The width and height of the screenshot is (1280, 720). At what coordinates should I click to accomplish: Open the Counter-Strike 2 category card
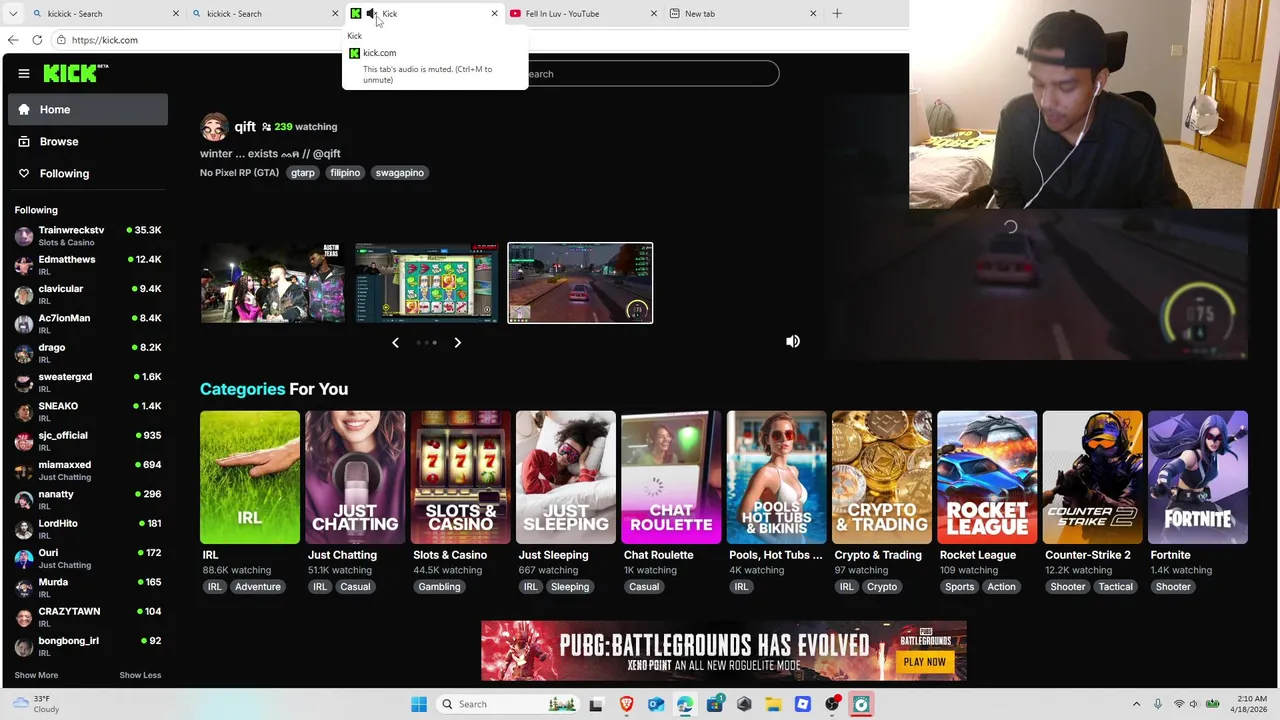[x=1093, y=477]
